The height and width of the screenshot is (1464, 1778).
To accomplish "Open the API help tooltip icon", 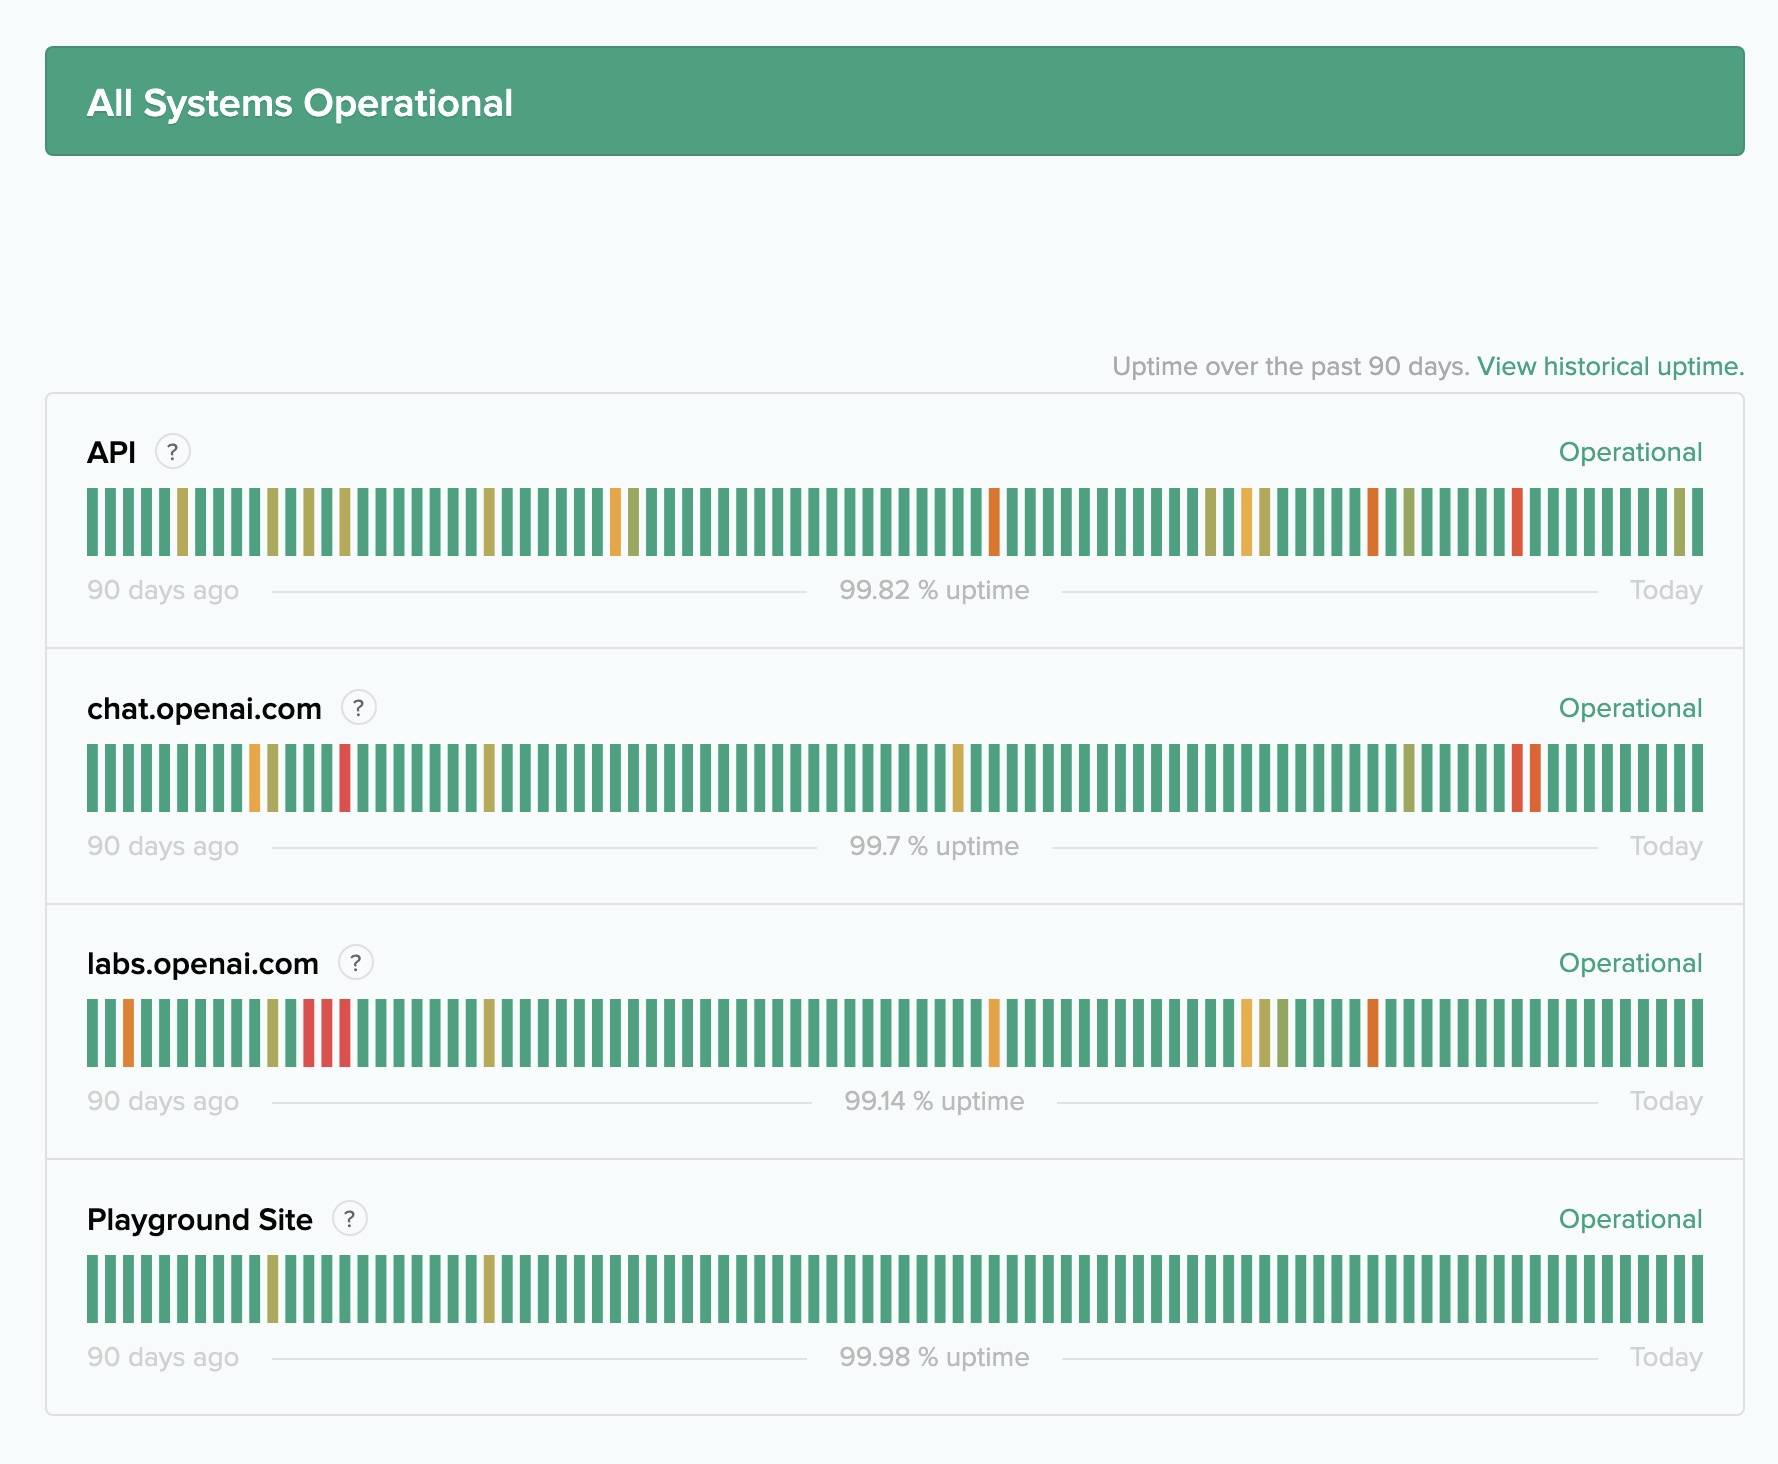I will tap(172, 451).
